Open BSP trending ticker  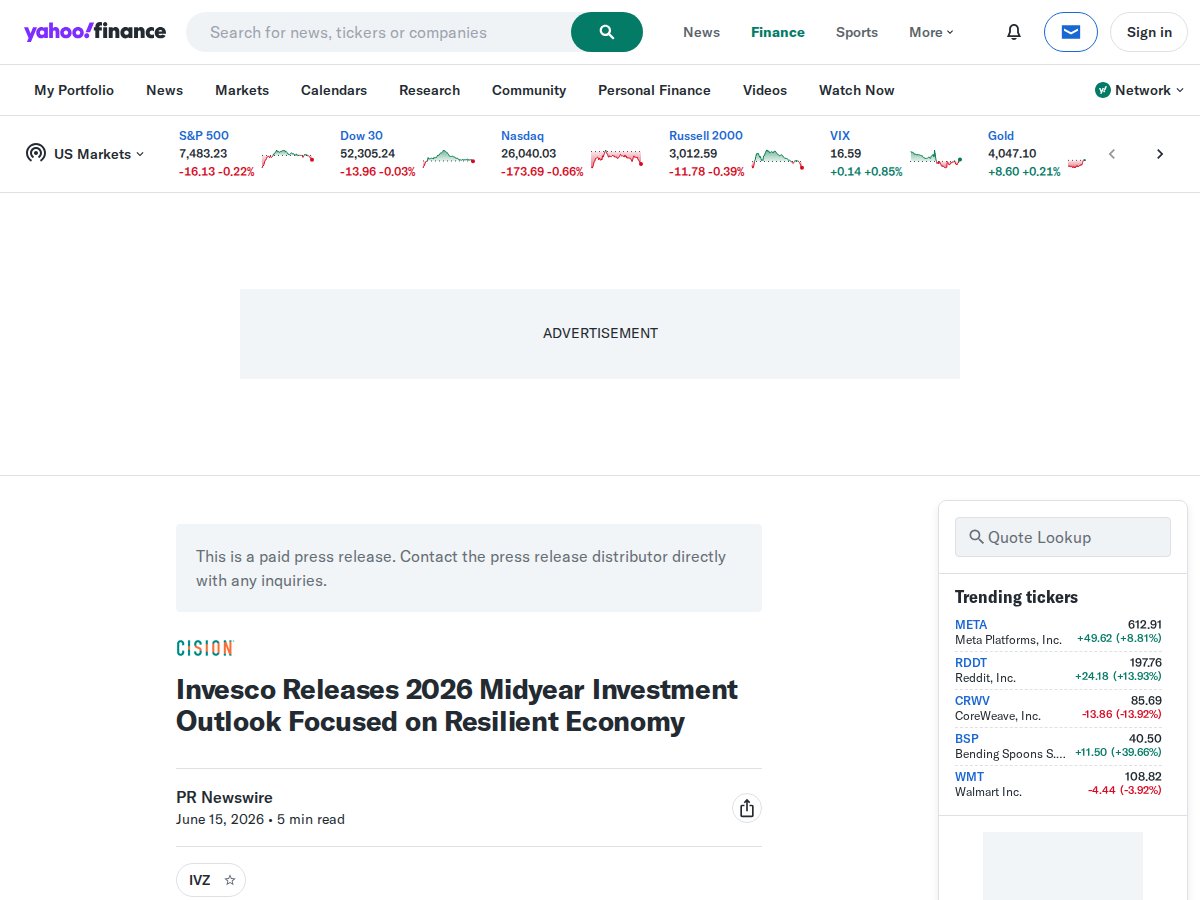pos(967,739)
